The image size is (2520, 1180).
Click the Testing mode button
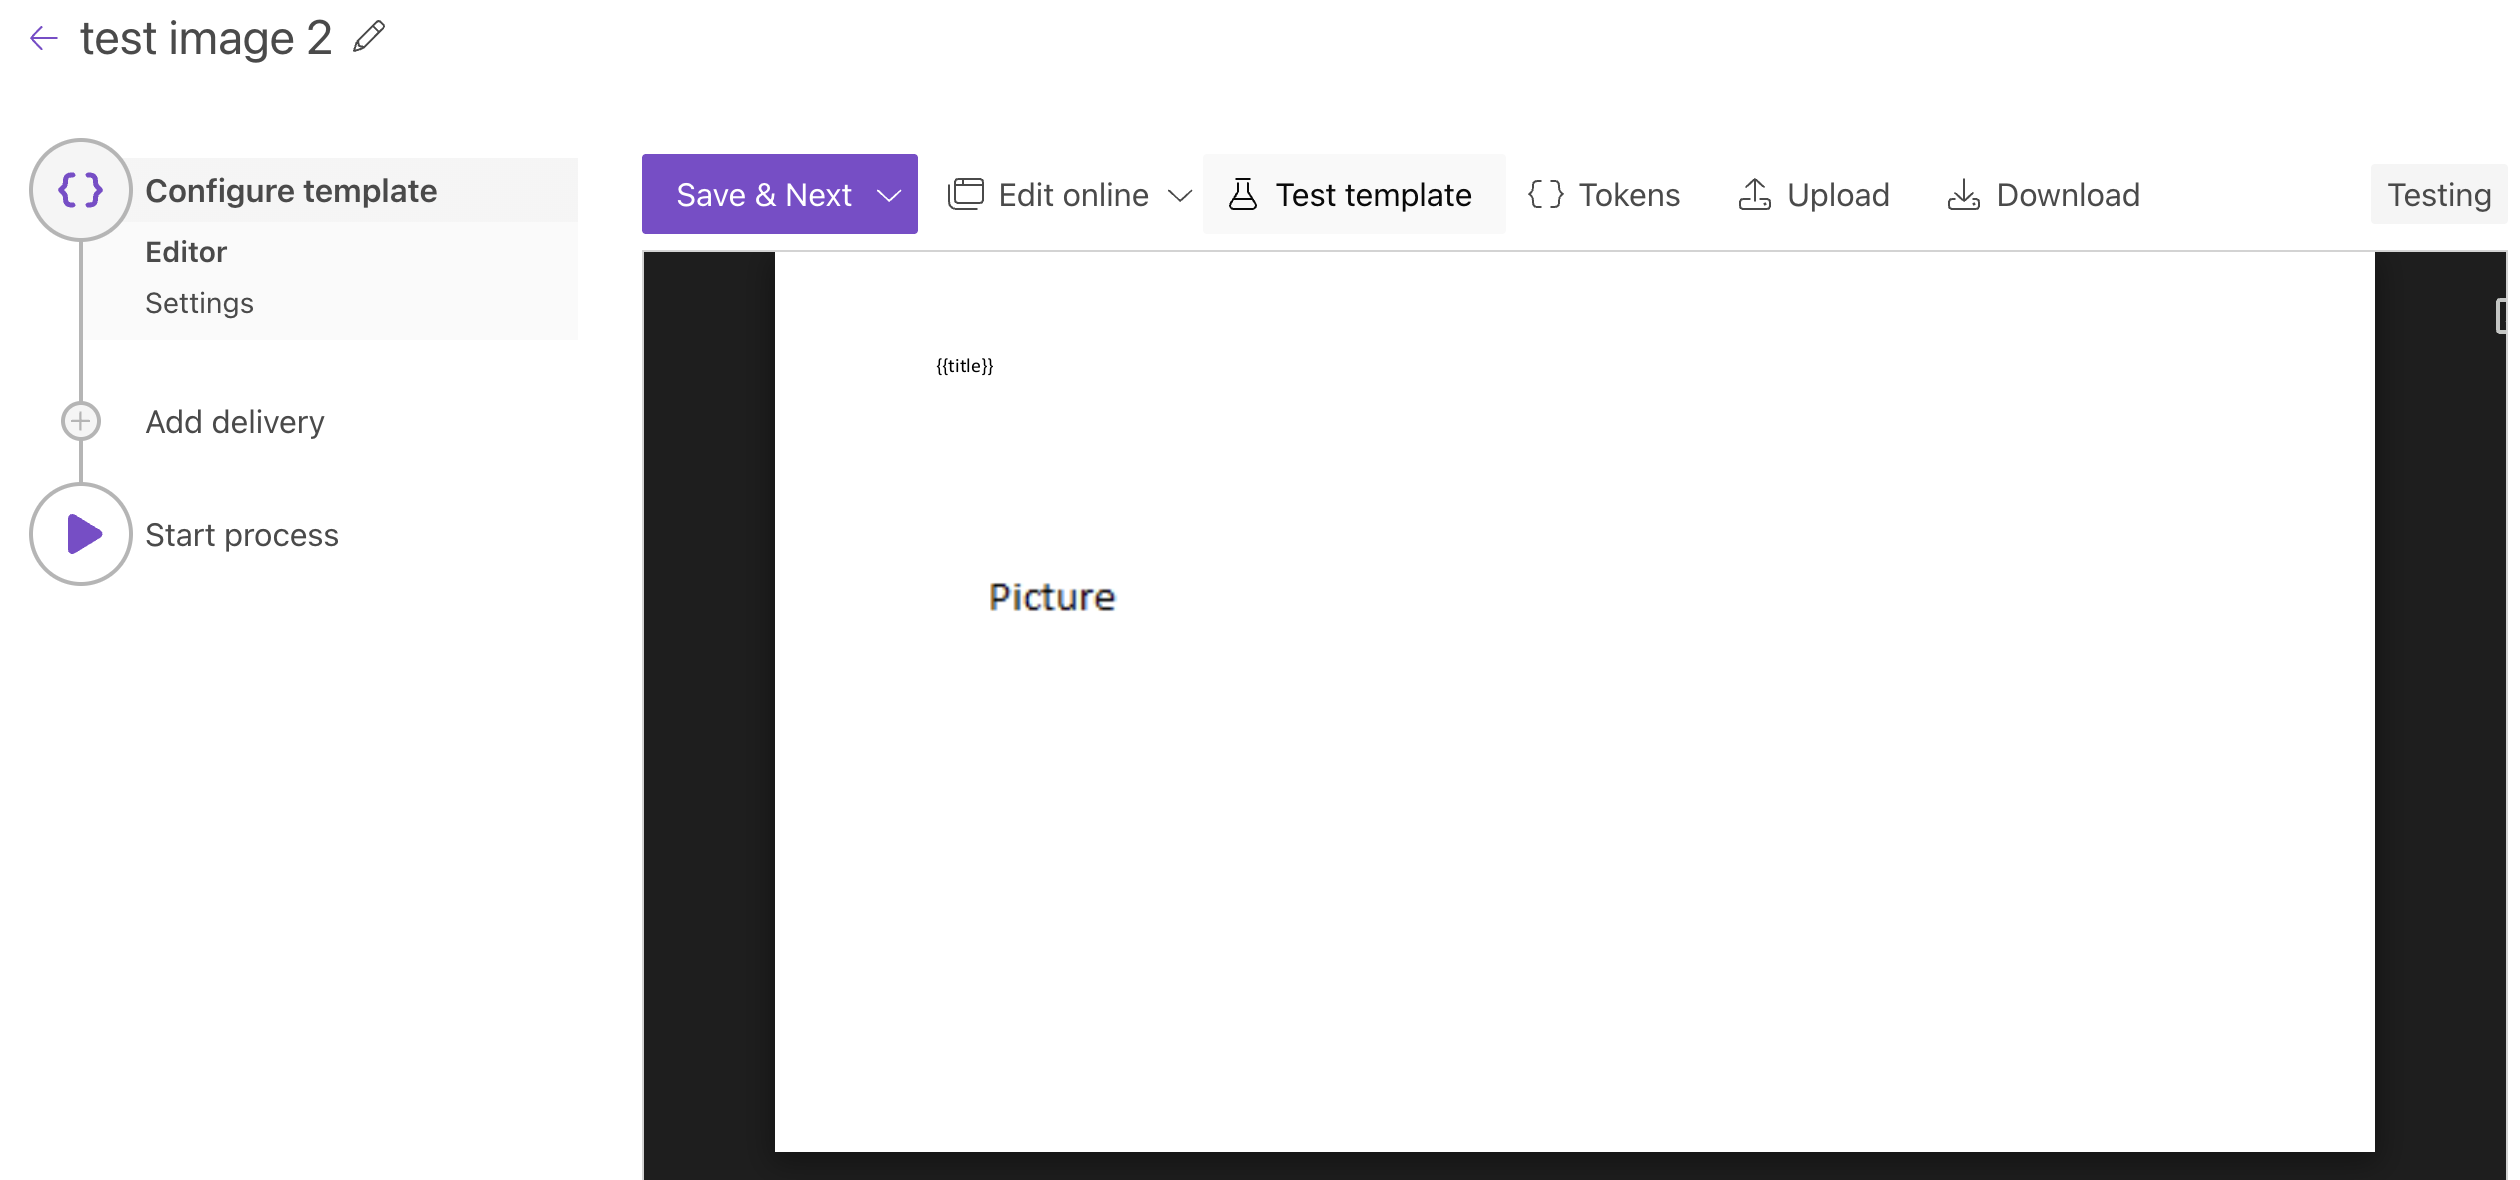tap(2438, 194)
